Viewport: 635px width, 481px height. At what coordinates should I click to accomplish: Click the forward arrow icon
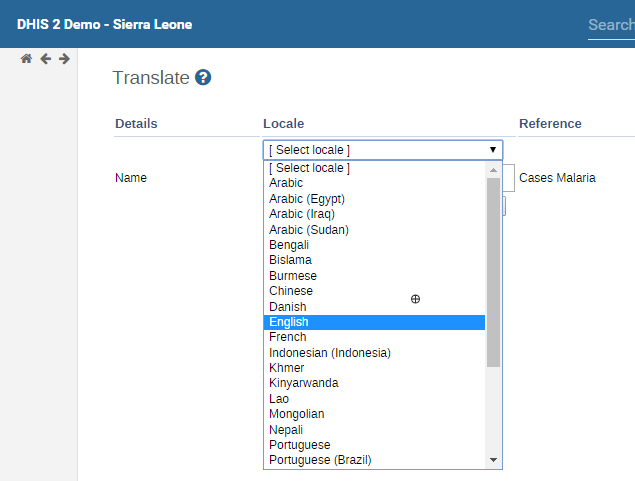64,59
